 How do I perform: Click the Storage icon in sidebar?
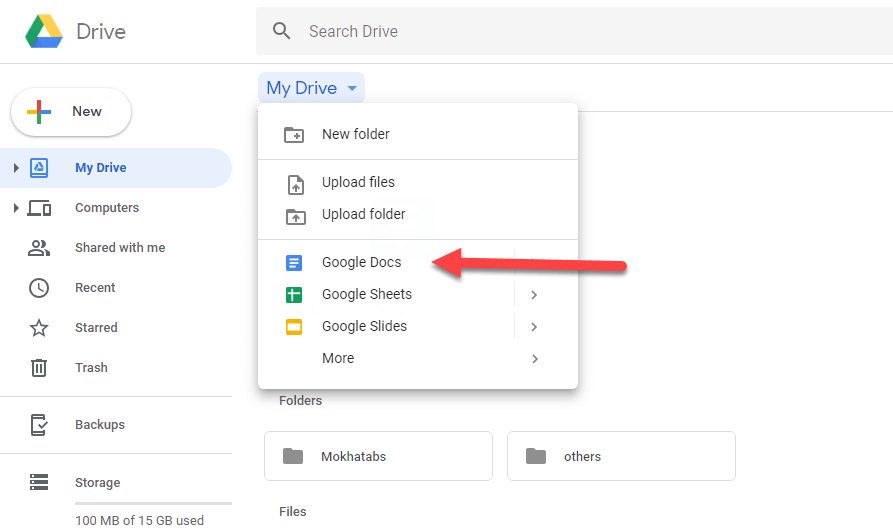[x=39, y=483]
